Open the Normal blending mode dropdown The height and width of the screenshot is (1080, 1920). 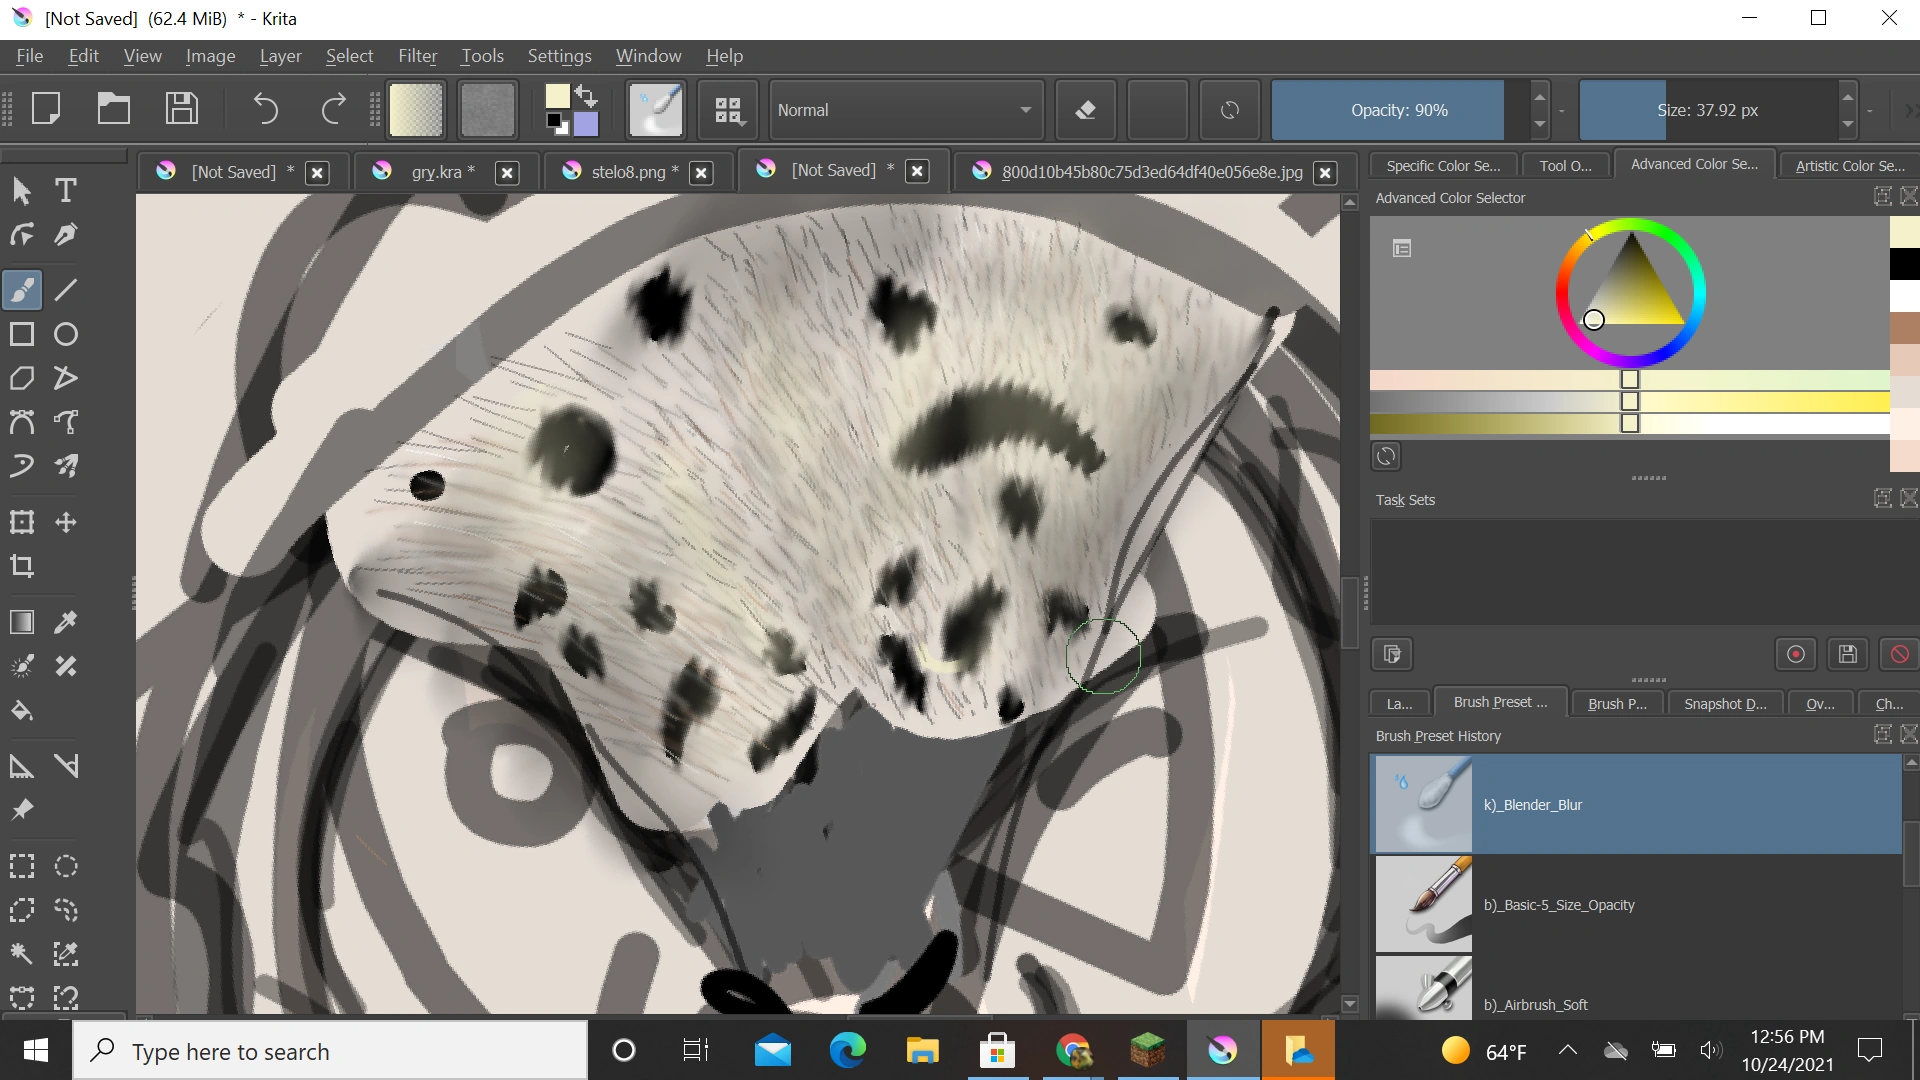tap(904, 110)
